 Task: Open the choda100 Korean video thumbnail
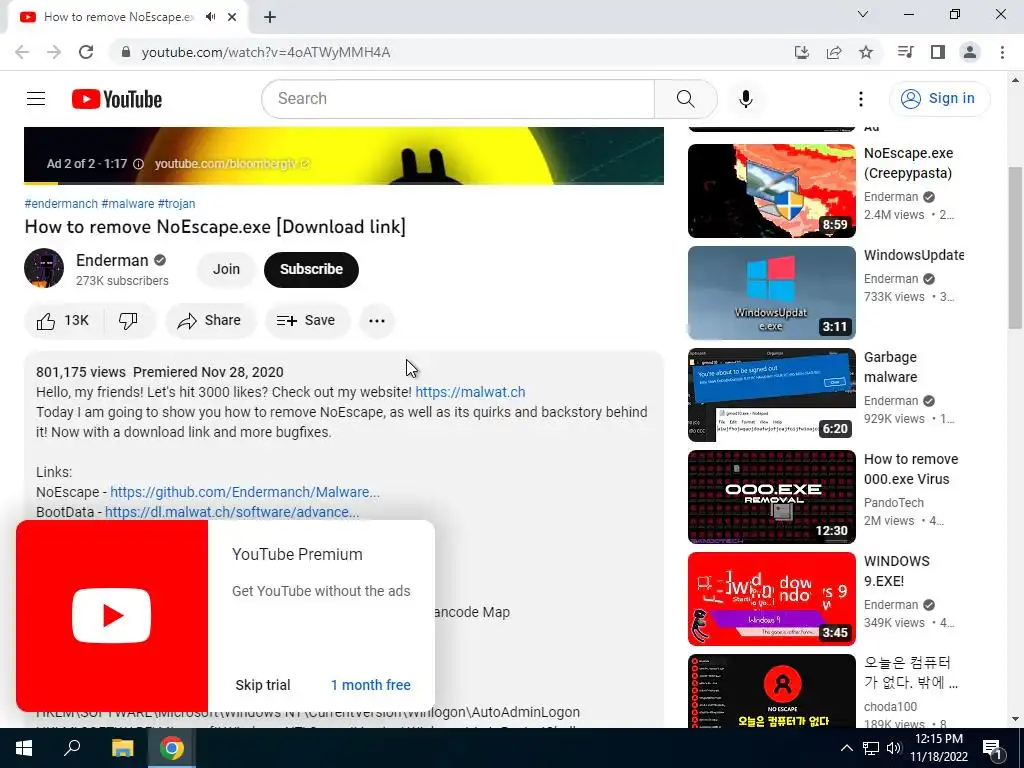click(x=772, y=691)
